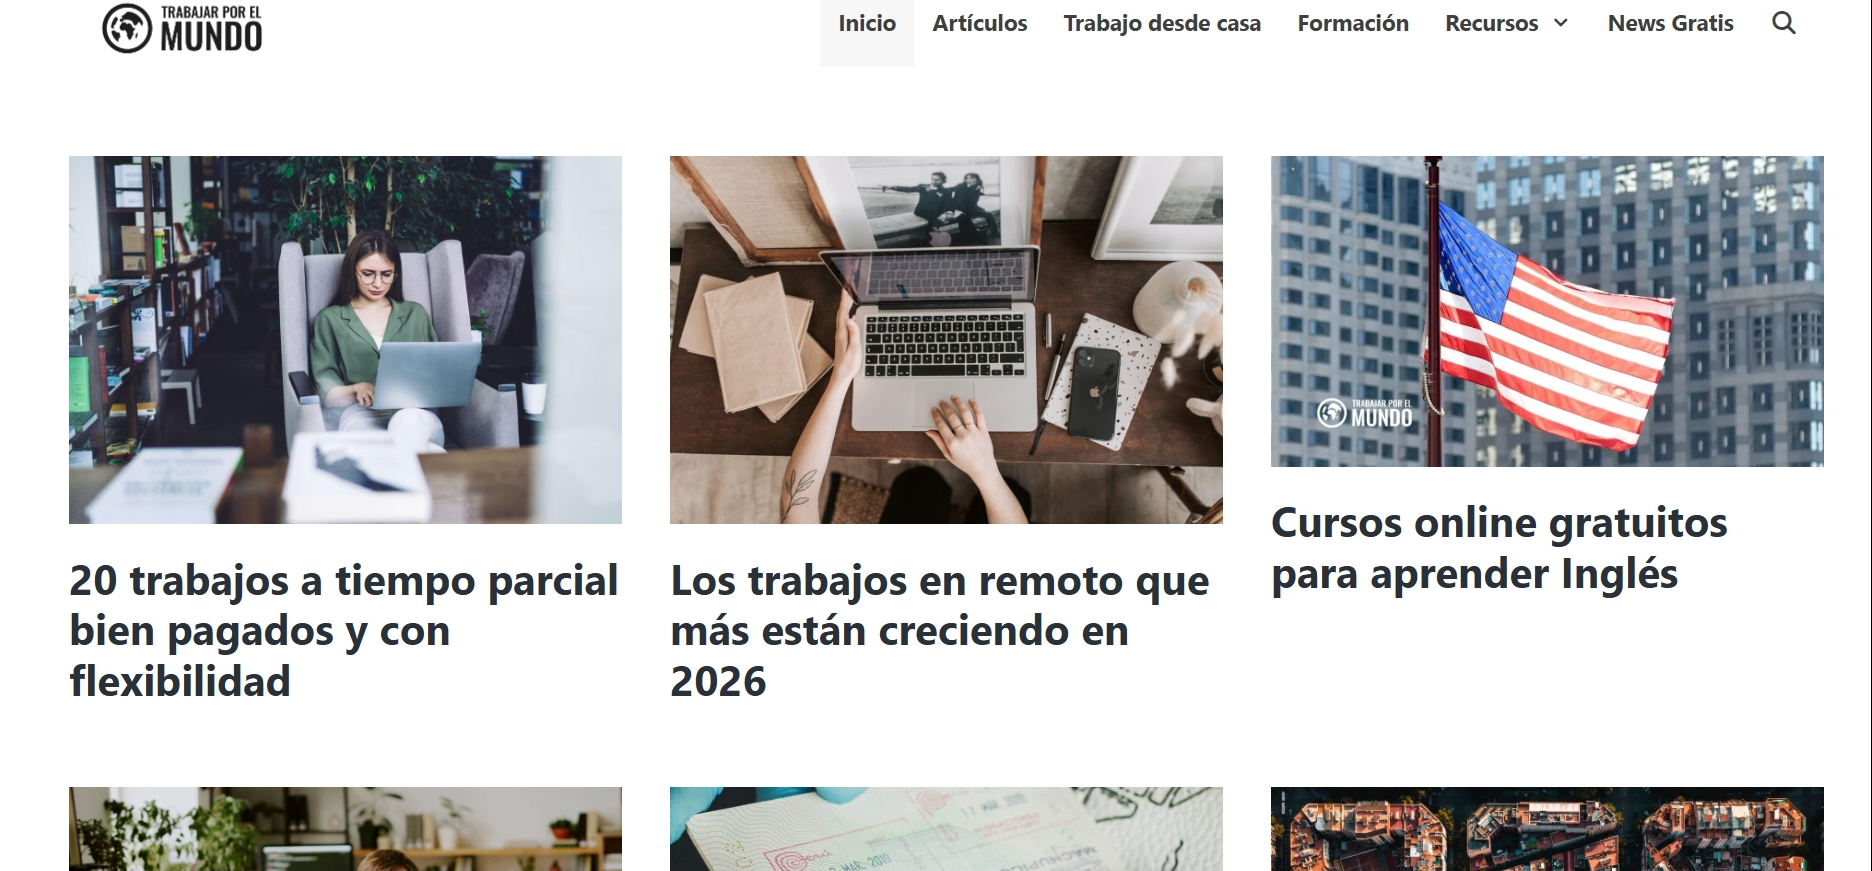Open 'Cursos online gratuitos para aprender Inglés'

(x=1499, y=548)
